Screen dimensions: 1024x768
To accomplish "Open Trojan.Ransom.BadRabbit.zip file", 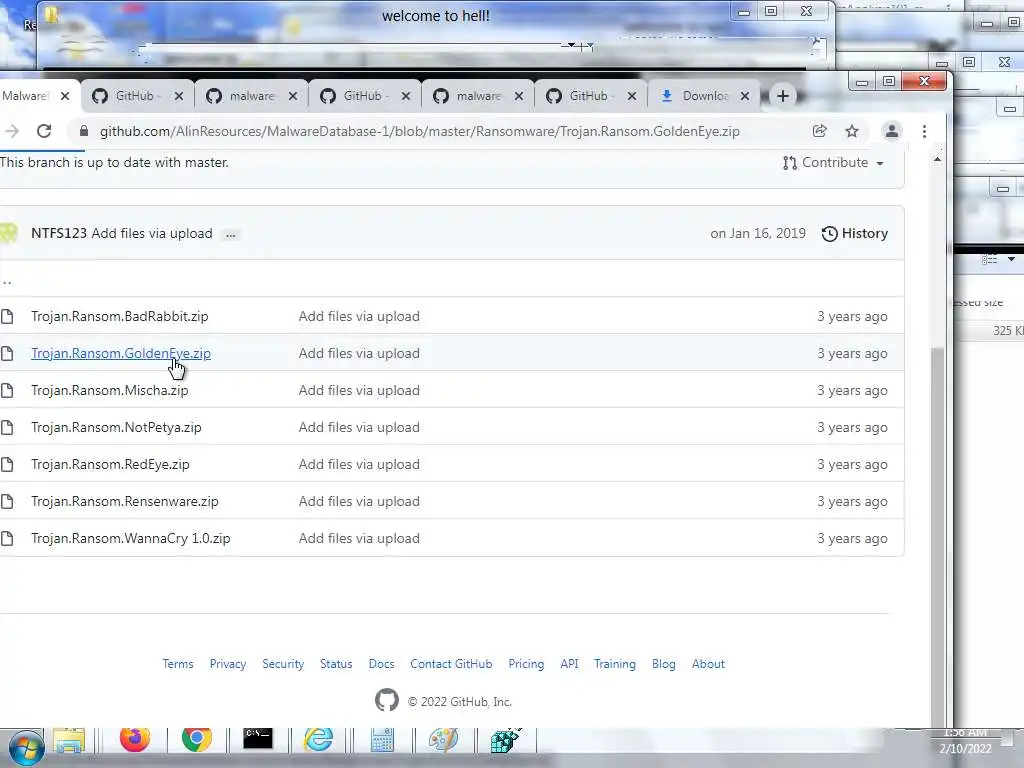I will click(x=120, y=317).
